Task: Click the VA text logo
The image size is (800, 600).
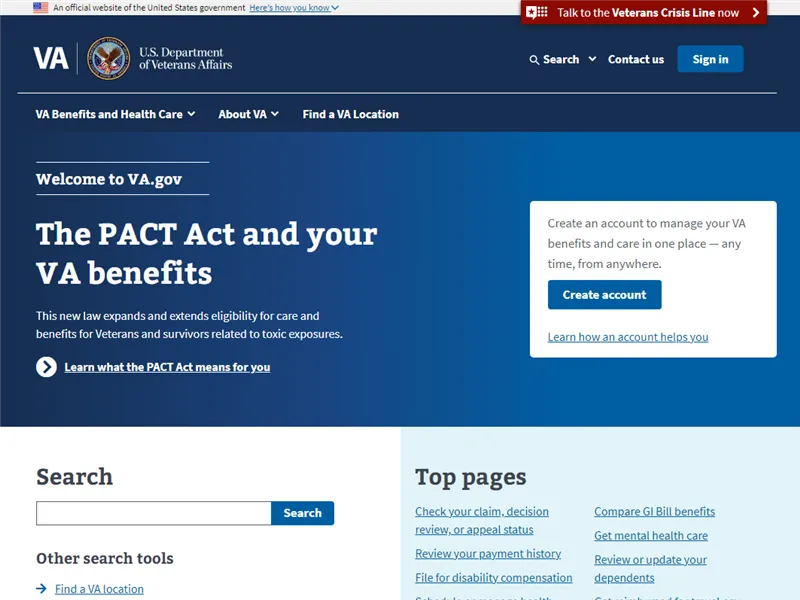Action: click(x=51, y=59)
